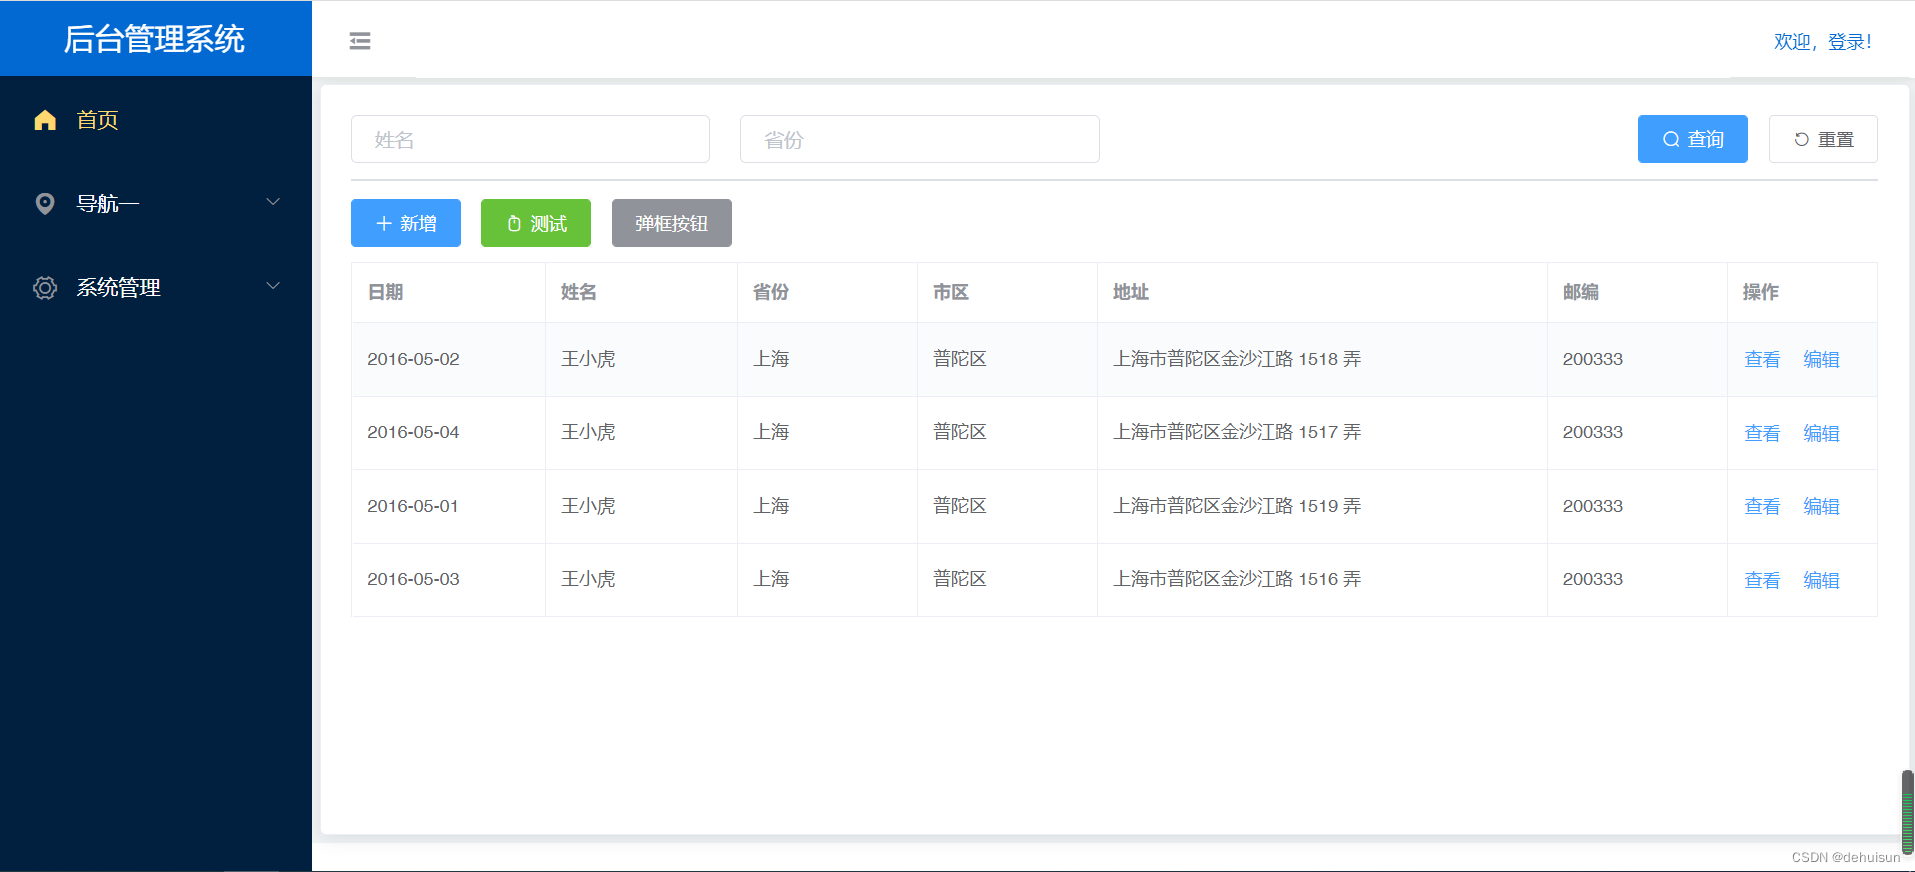Open the 首页 menu item
The height and width of the screenshot is (872, 1915).
pos(98,120)
